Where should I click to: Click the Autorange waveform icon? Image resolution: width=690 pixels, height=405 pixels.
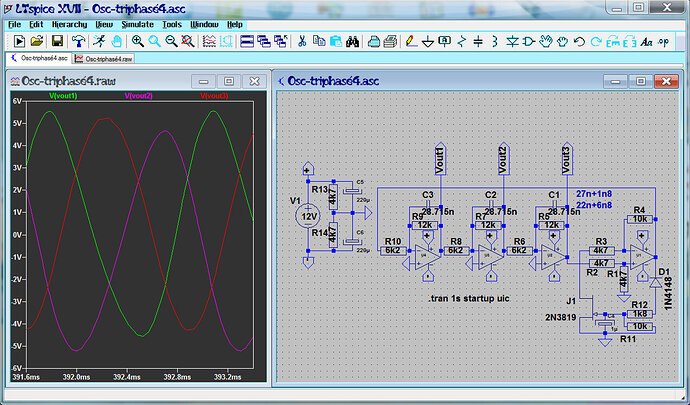[x=209, y=41]
